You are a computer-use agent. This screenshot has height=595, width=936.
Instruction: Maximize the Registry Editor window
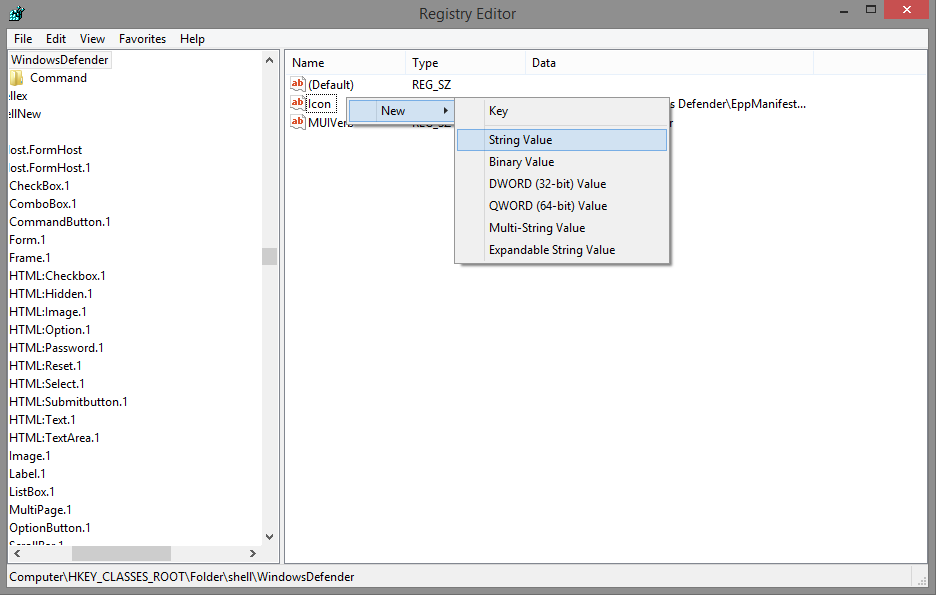(x=871, y=10)
